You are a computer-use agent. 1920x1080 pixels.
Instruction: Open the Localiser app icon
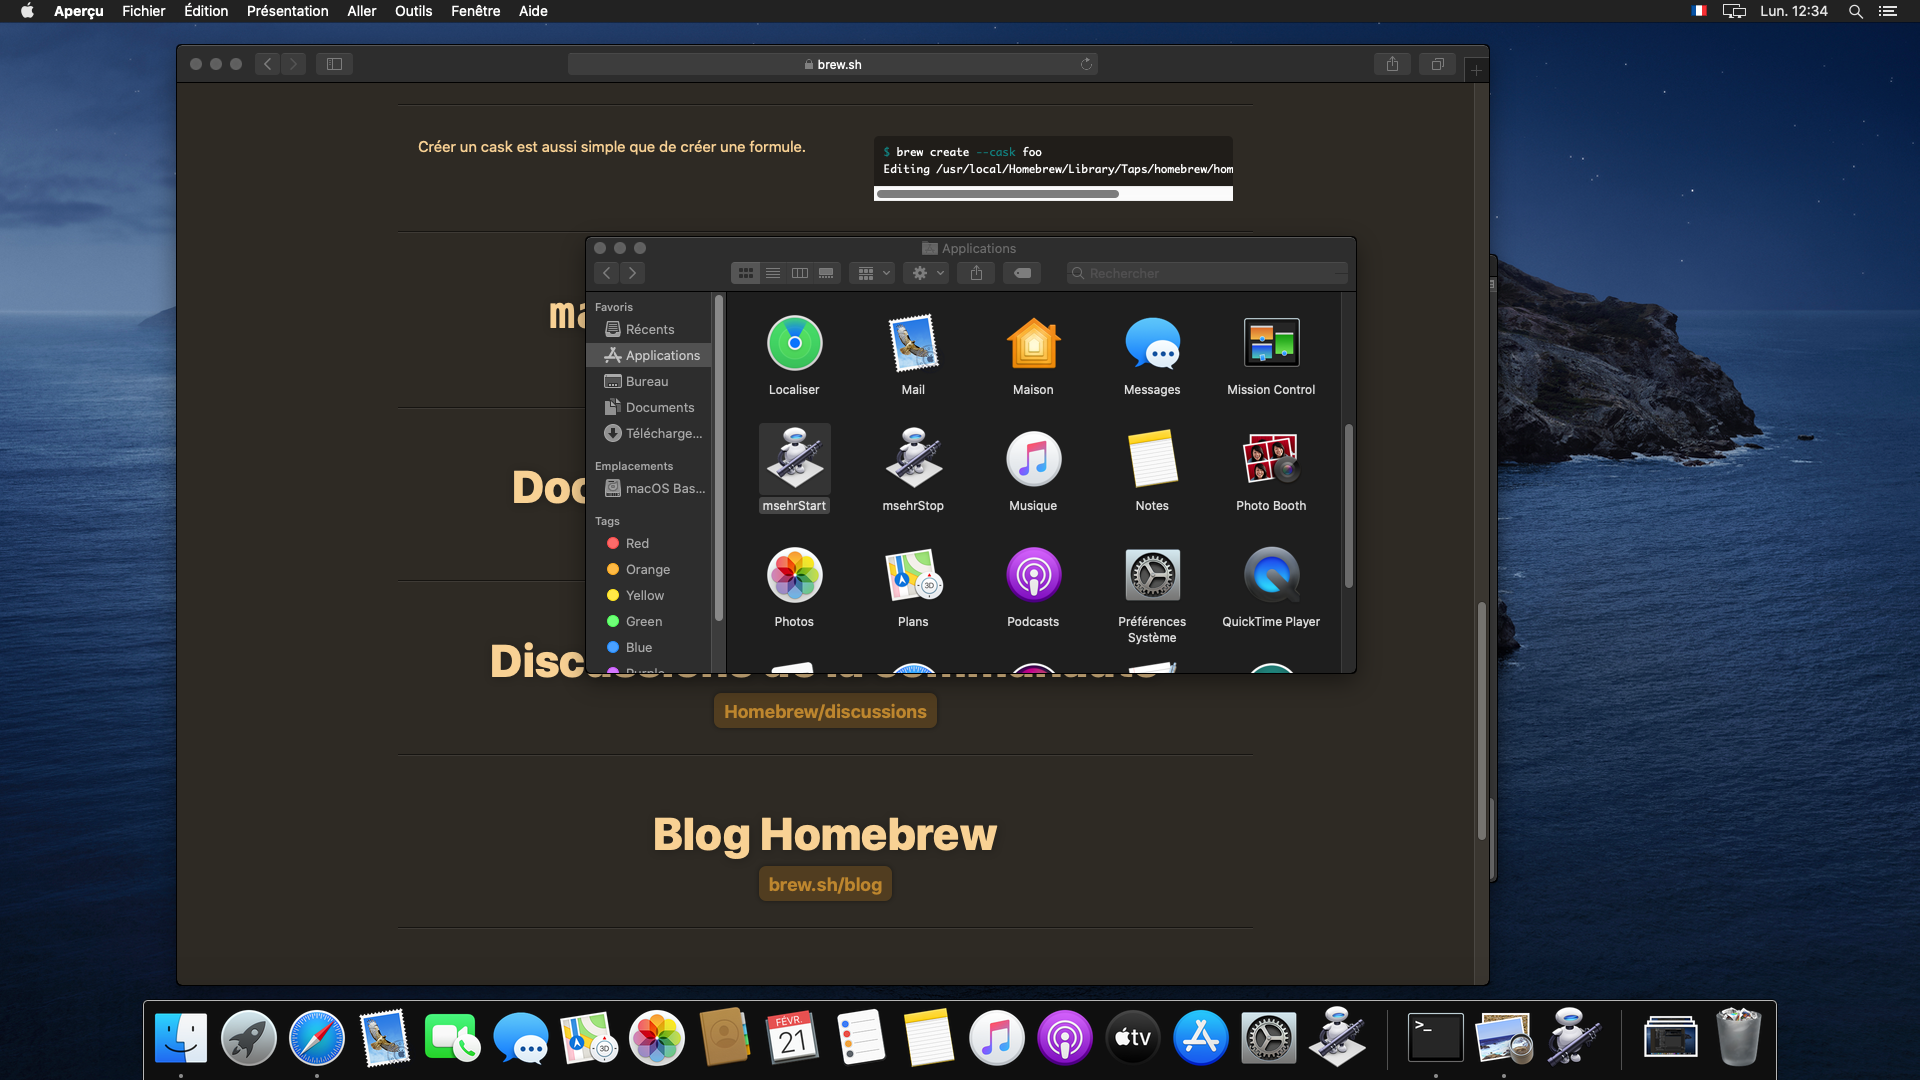coord(794,343)
